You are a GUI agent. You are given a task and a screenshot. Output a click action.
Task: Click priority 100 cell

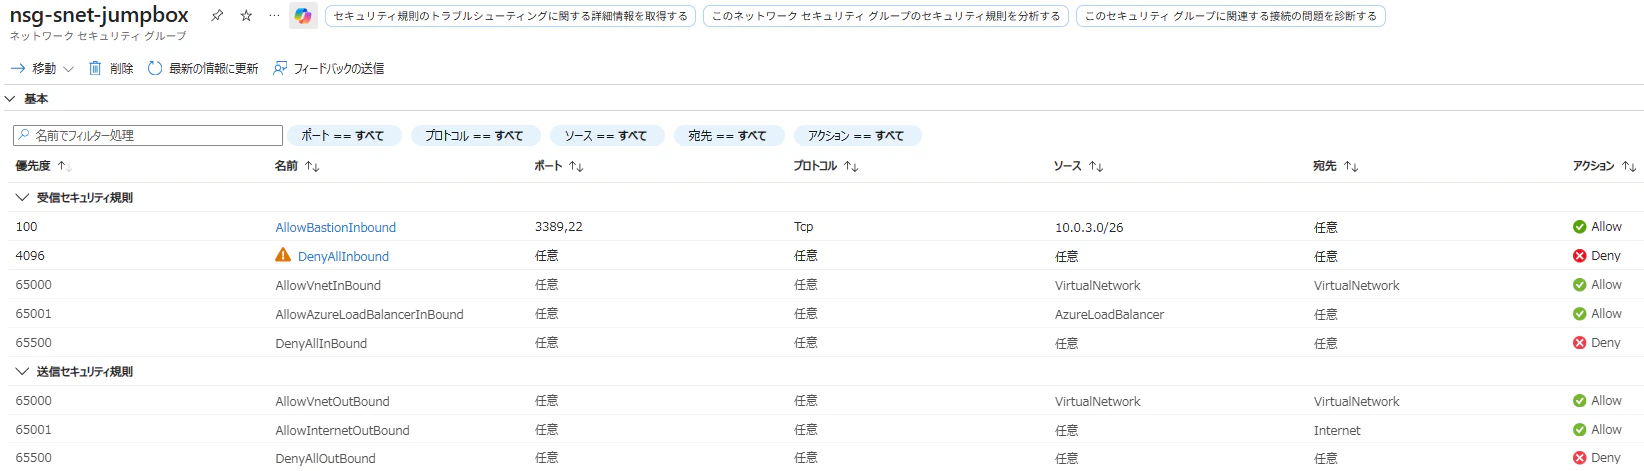coord(26,227)
